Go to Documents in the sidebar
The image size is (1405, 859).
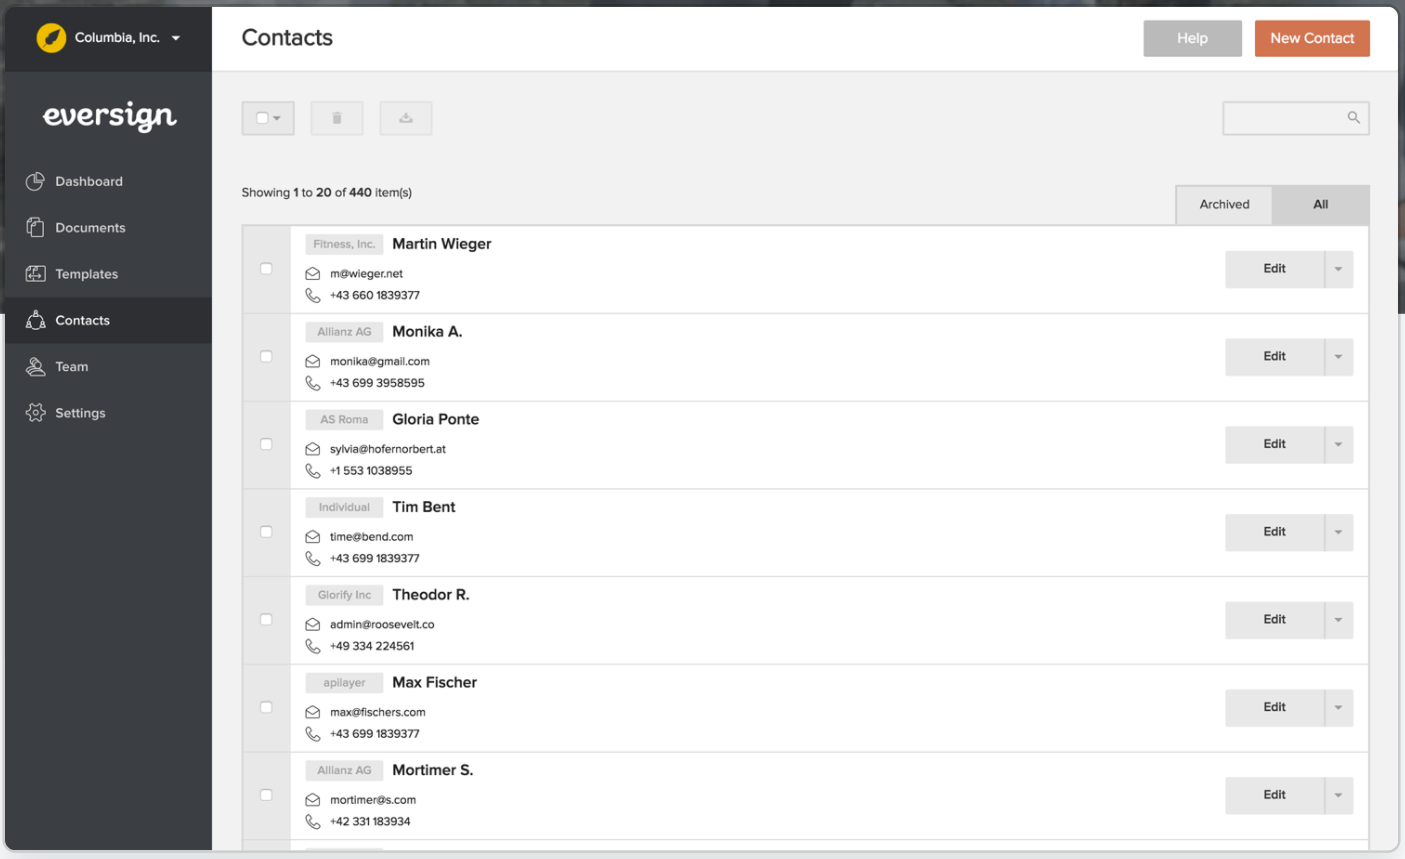click(90, 228)
